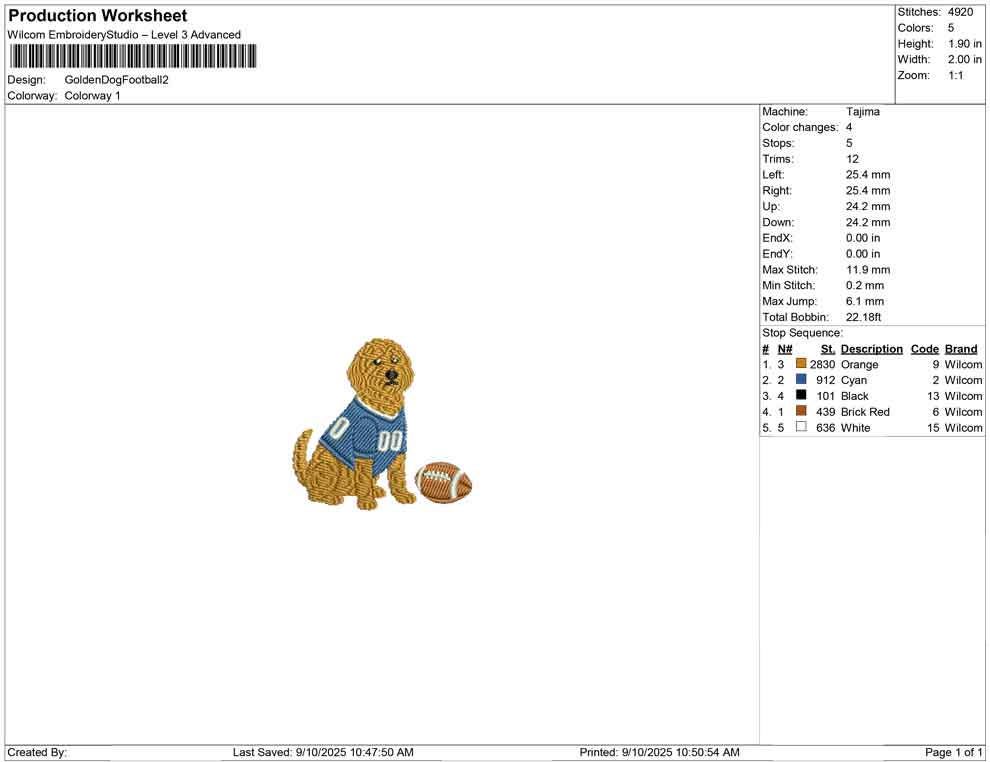990x762 pixels.
Task: Click the design barcode image
Action: (x=132, y=57)
